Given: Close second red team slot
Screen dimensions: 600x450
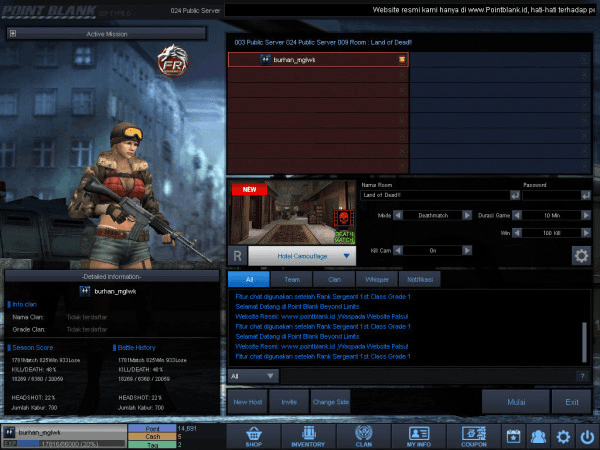Looking at the screenshot, I should tap(402, 75).
